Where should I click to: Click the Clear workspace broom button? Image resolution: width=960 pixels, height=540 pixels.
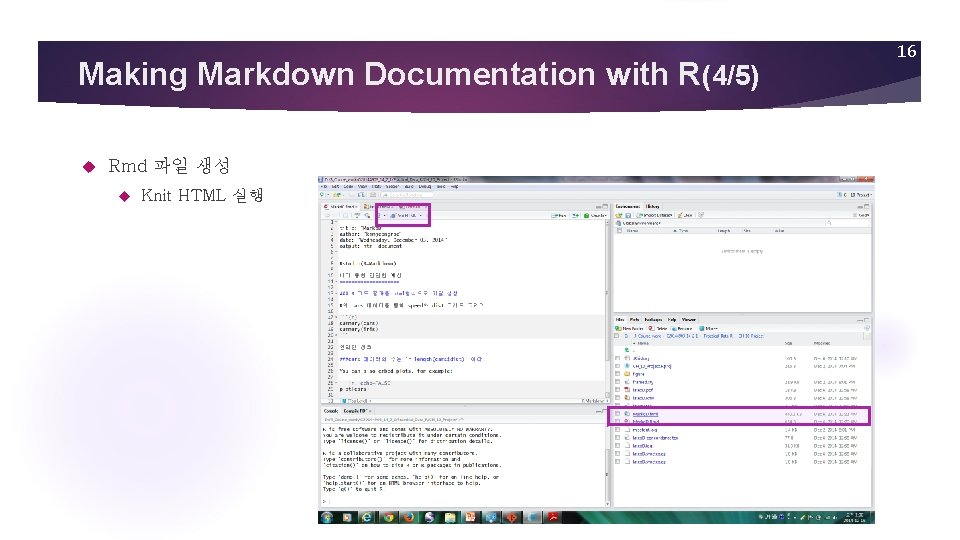point(685,216)
